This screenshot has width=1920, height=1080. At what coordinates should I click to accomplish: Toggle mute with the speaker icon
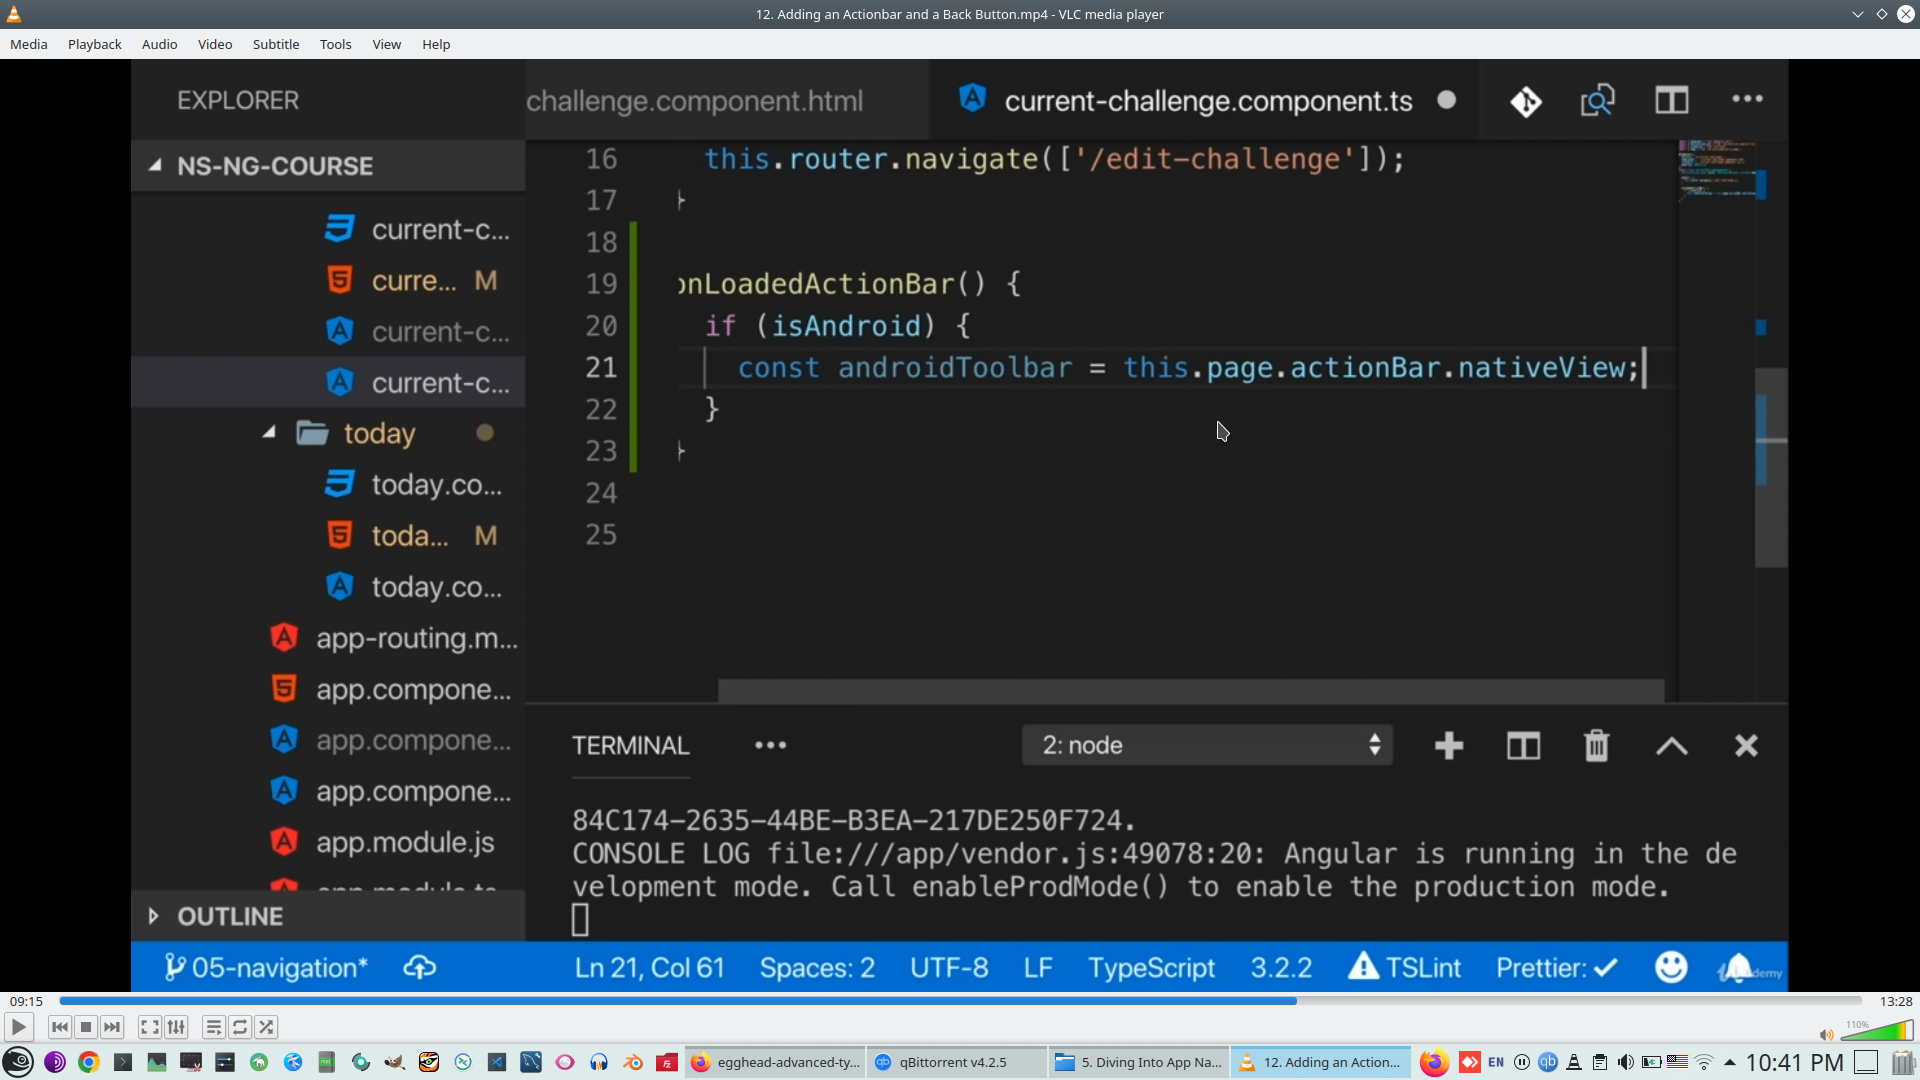tap(1826, 1035)
